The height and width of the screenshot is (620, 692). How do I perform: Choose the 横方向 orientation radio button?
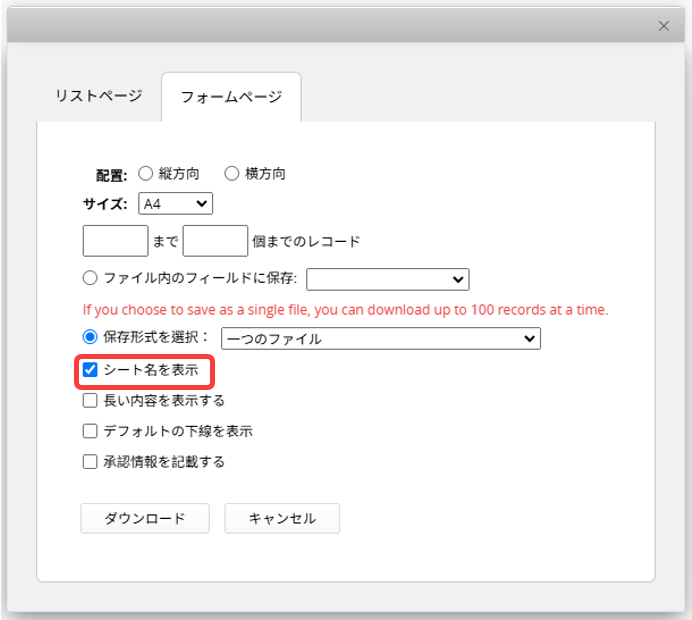click(x=231, y=173)
